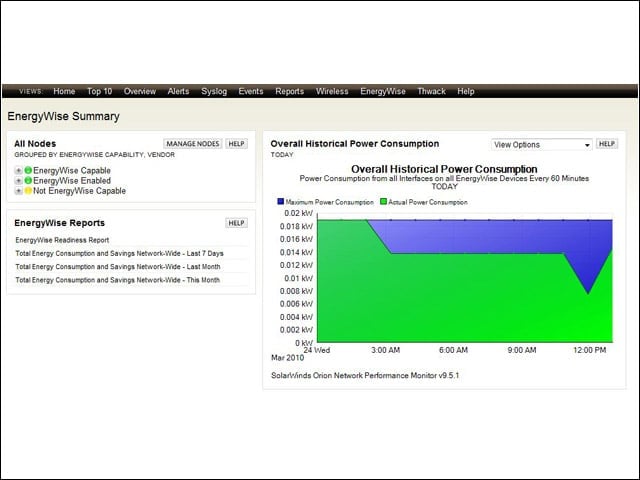The width and height of the screenshot is (640, 480).
Task: Open Help in the views bar
Action: click(x=466, y=91)
